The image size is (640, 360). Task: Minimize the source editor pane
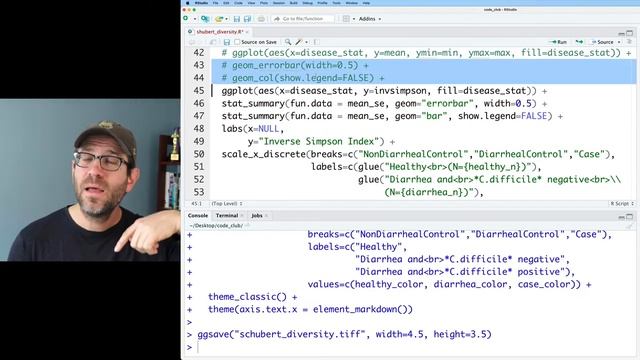tap(622, 33)
